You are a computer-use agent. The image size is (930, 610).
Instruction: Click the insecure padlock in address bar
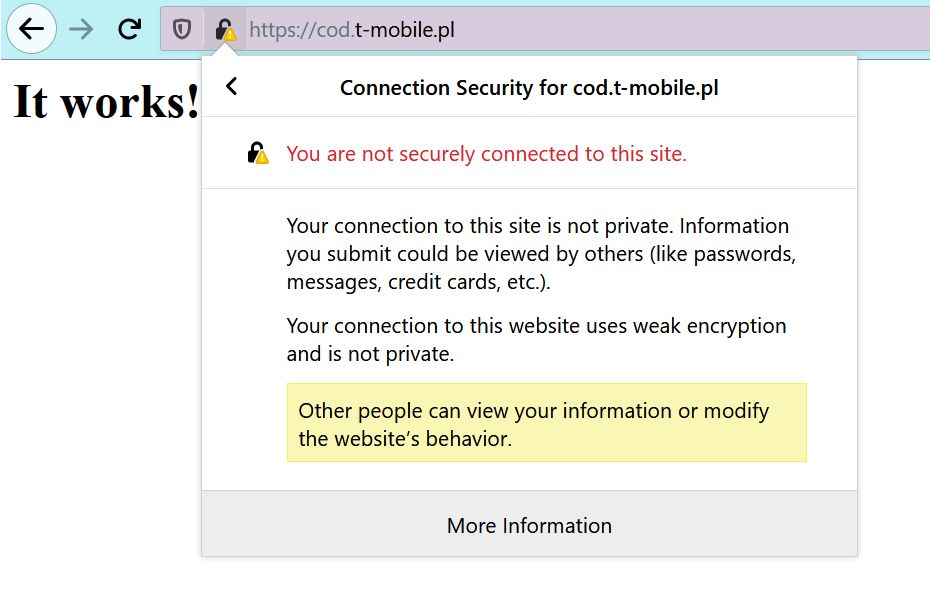coord(225,30)
